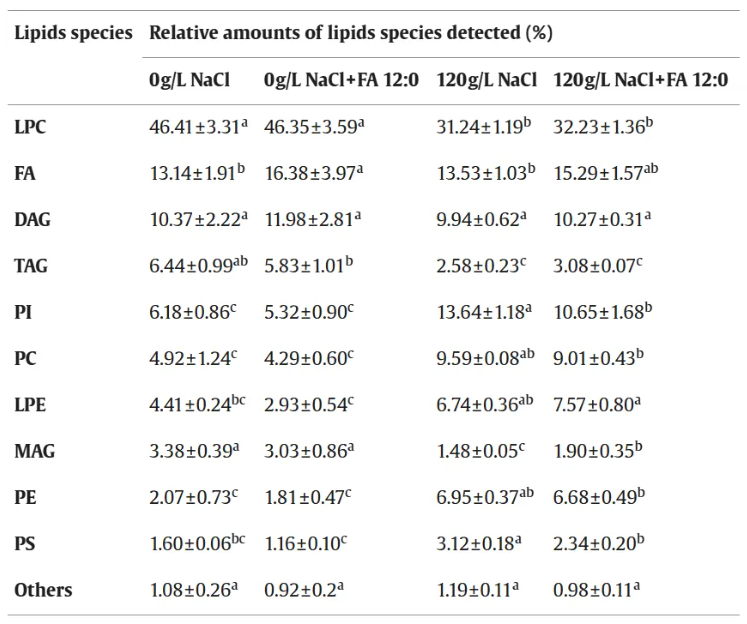Click the TAG row label
747x624 pixels.
tap(31, 266)
